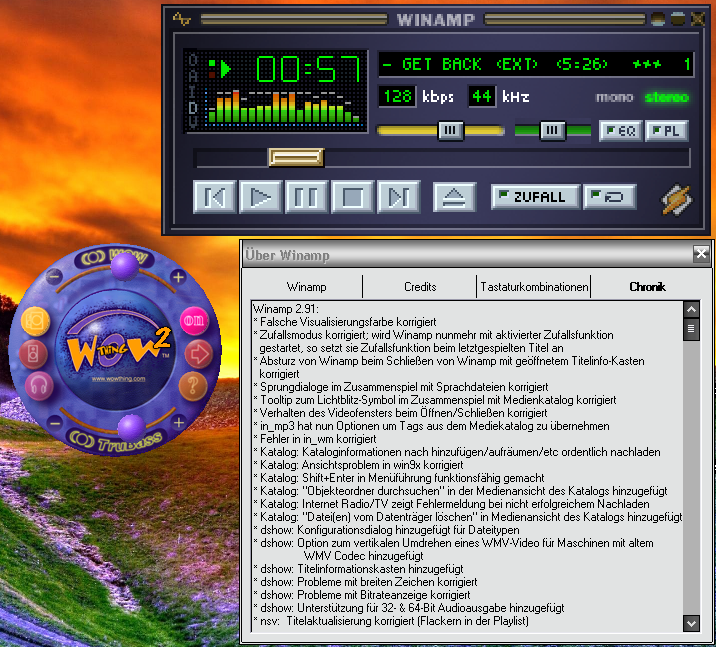The height and width of the screenshot is (647, 716).
Task: Toggle Winamp windowshade mode button
Action: [678, 19]
